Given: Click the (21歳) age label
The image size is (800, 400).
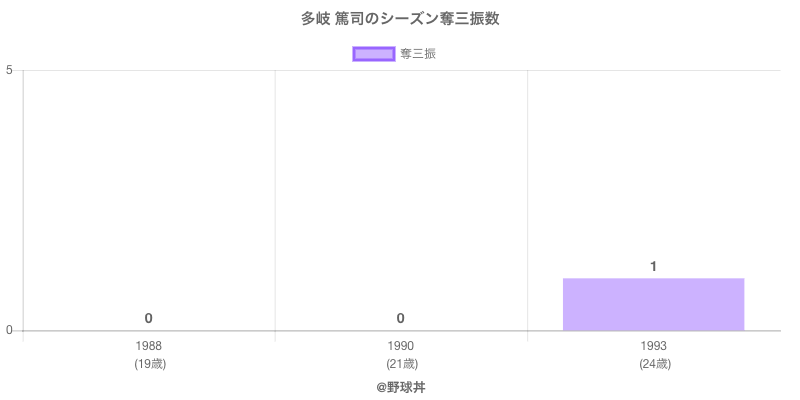Looking at the screenshot, I should (401, 364).
